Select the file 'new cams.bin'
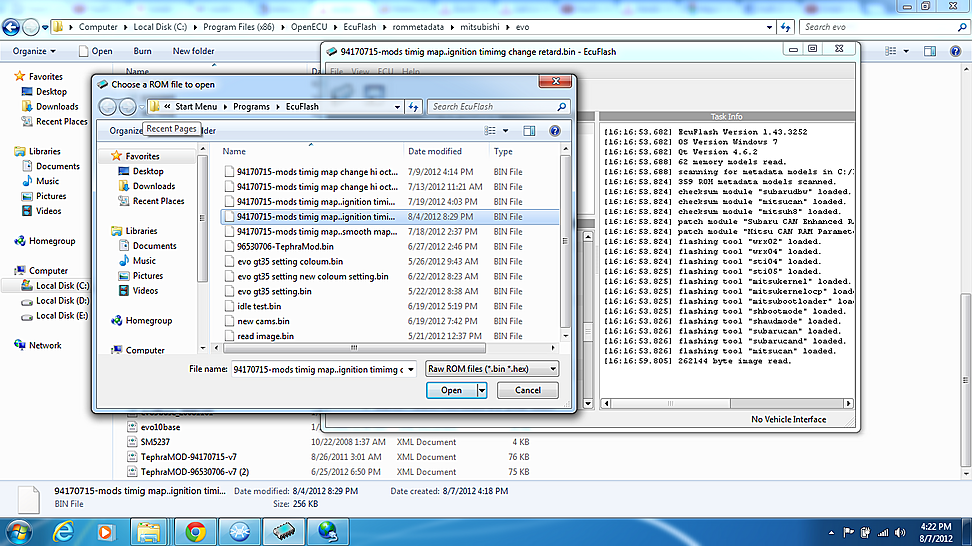 click(264, 321)
